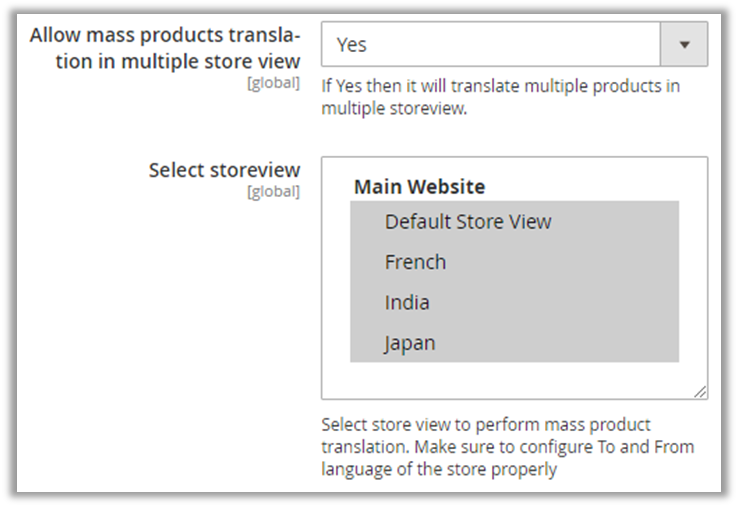This screenshot has height=507, width=739.
Task: Click the Main Website group heading
Action: click(419, 187)
